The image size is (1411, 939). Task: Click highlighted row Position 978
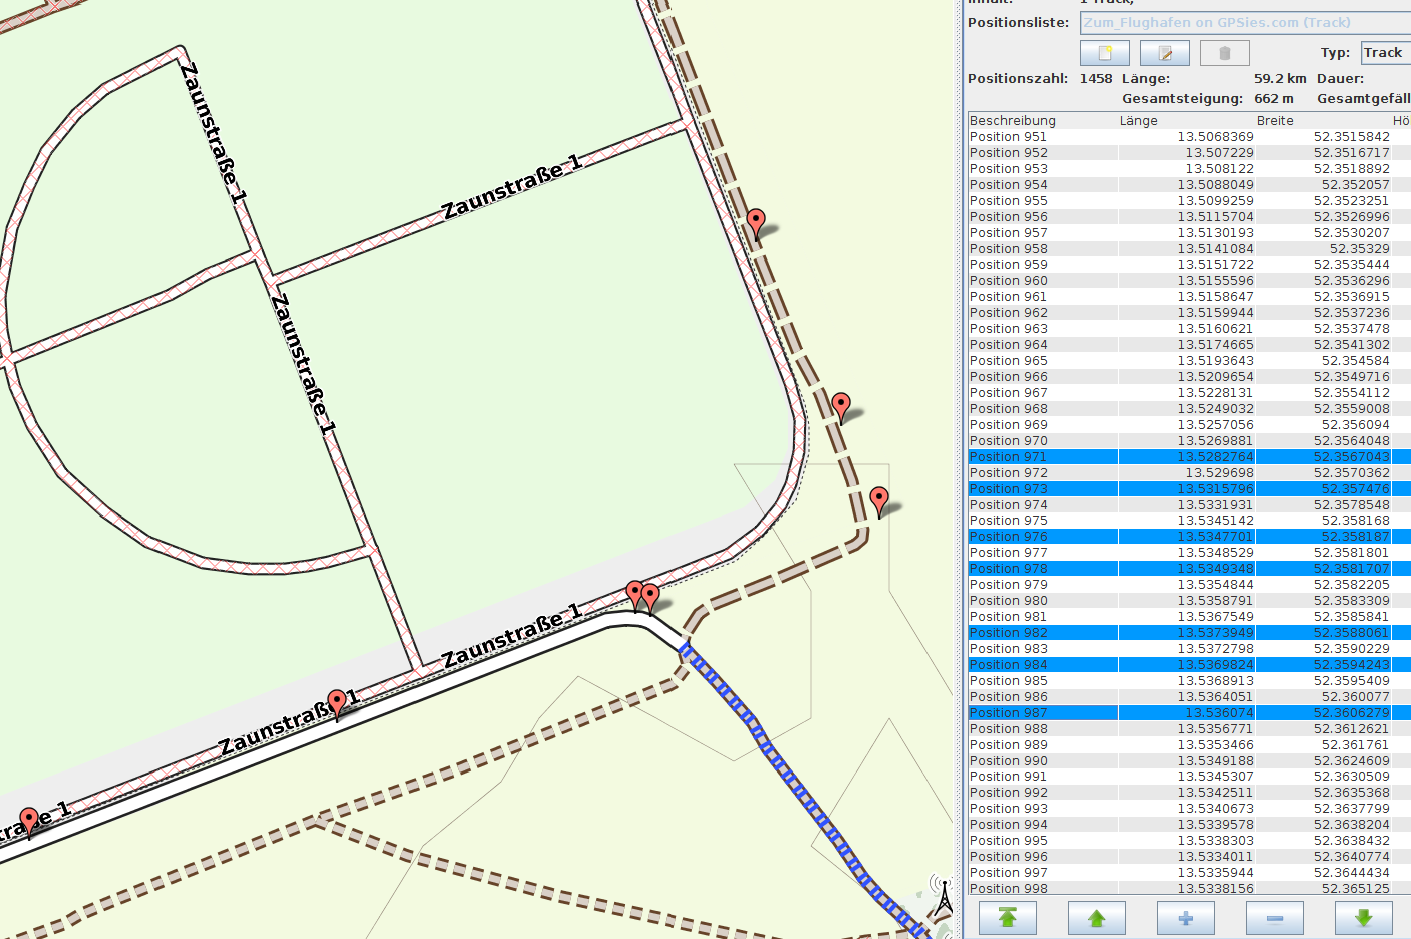(x=1189, y=569)
